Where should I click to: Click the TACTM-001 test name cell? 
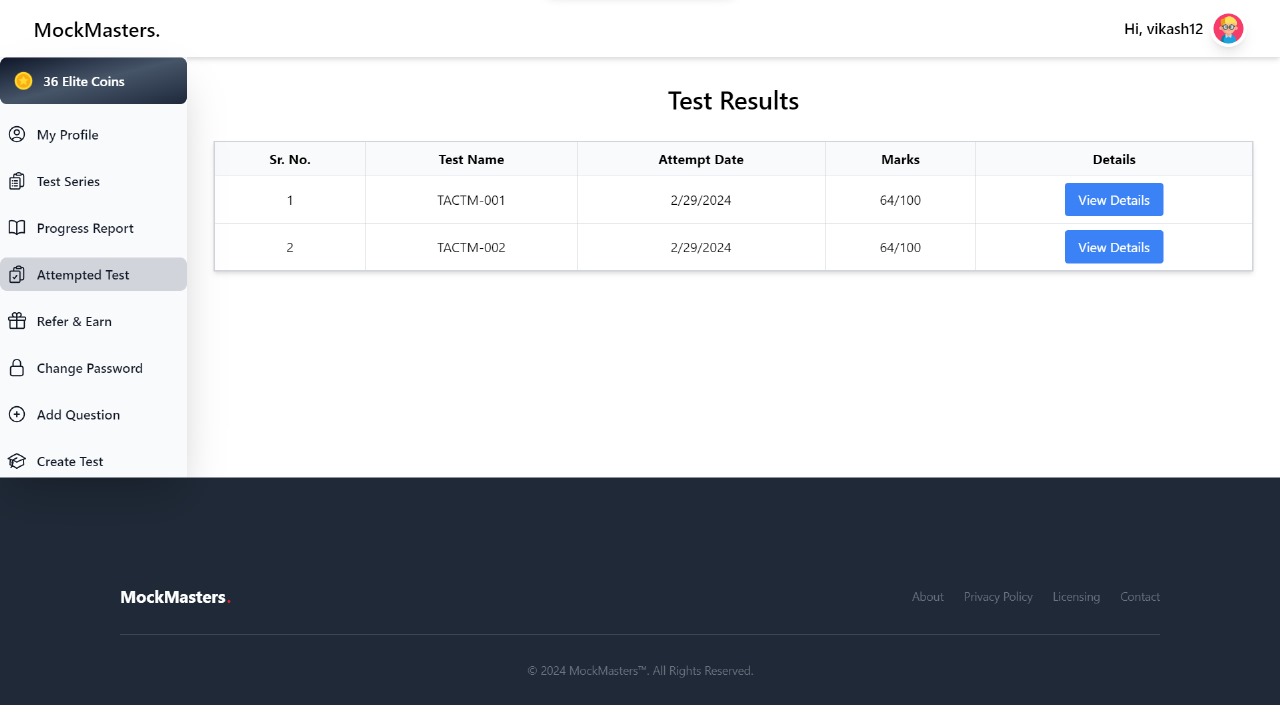(471, 200)
